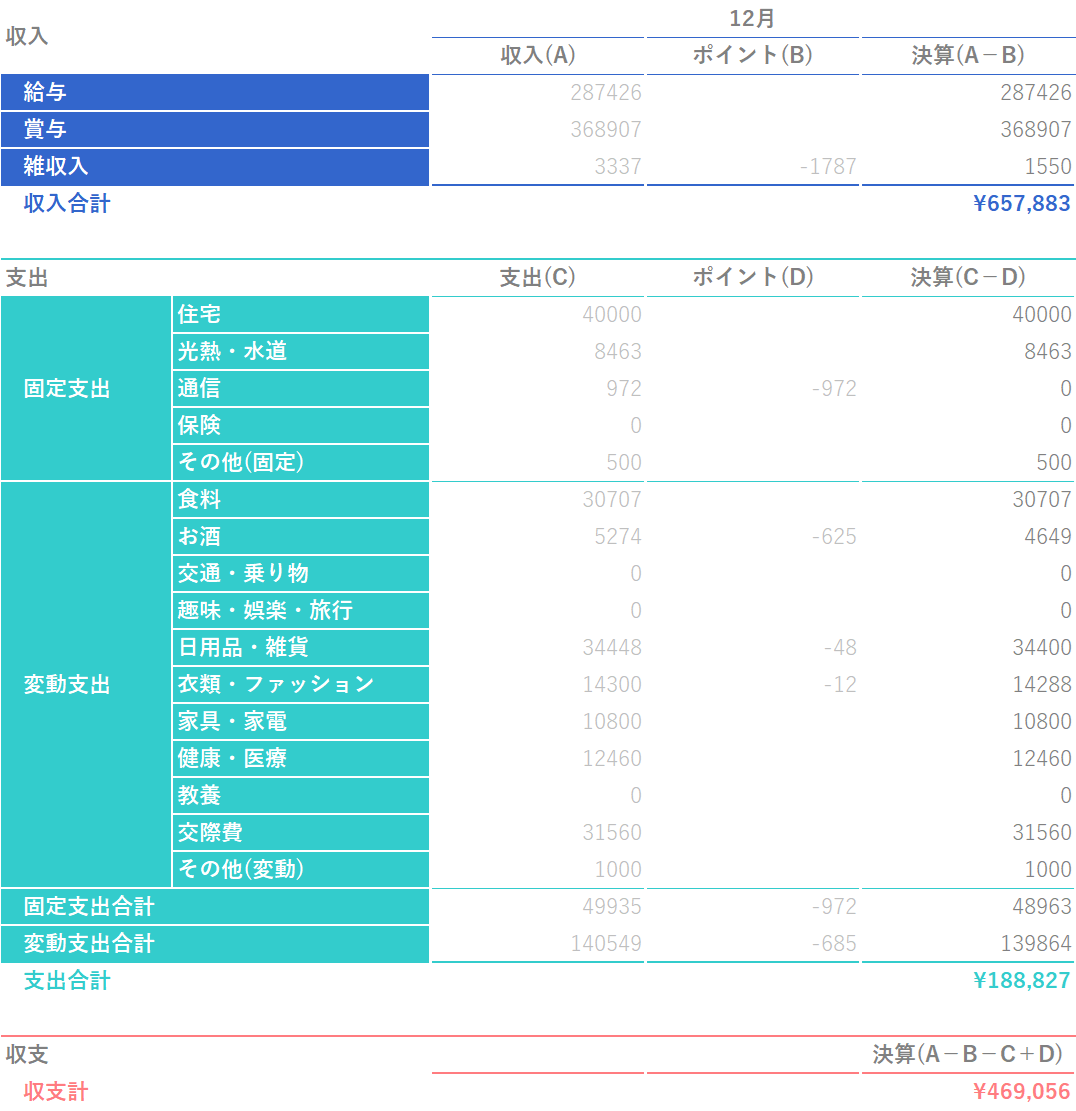Image resolution: width=1076 pixels, height=1111 pixels.
Task: Click the 収入合計 total ¥657,883
Action: coord(1020,204)
